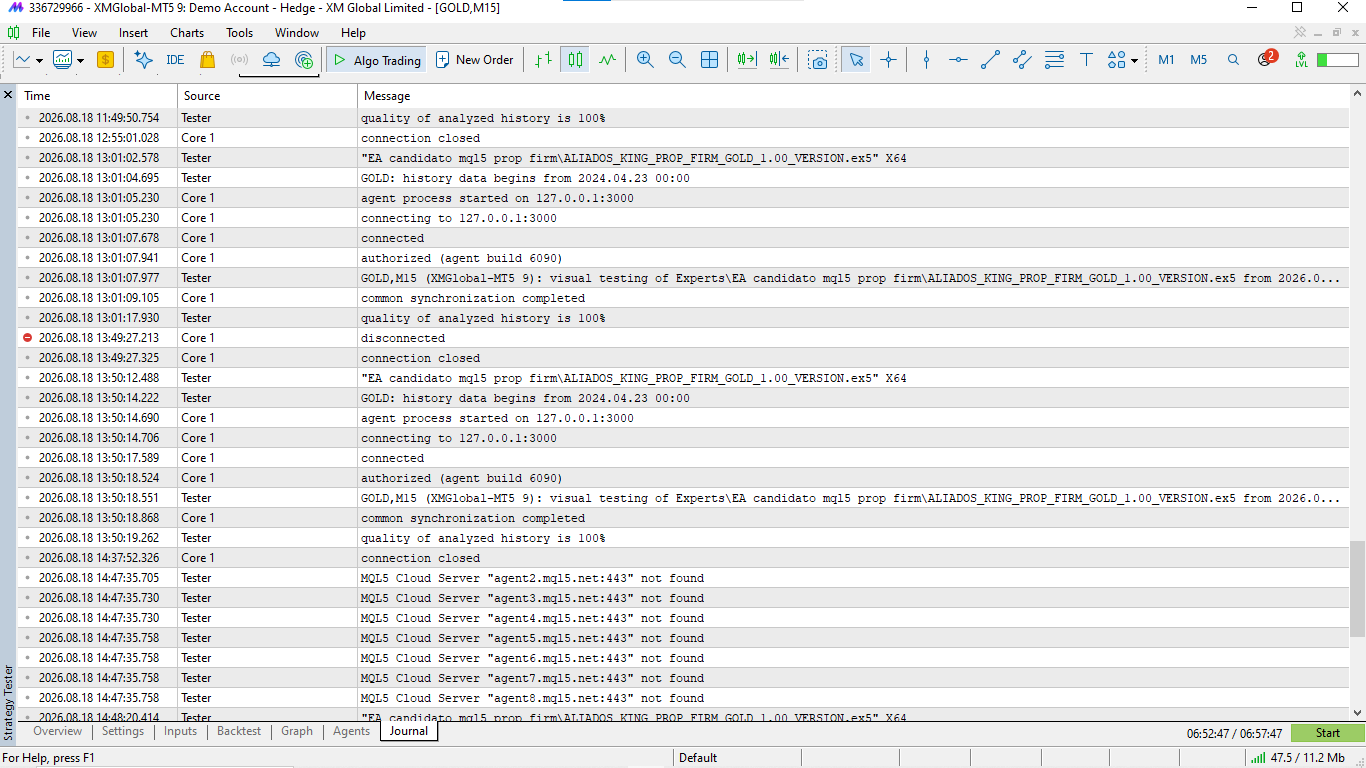Select the crosshair tool
This screenshot has height=768, width=1366.
(888, 60)
